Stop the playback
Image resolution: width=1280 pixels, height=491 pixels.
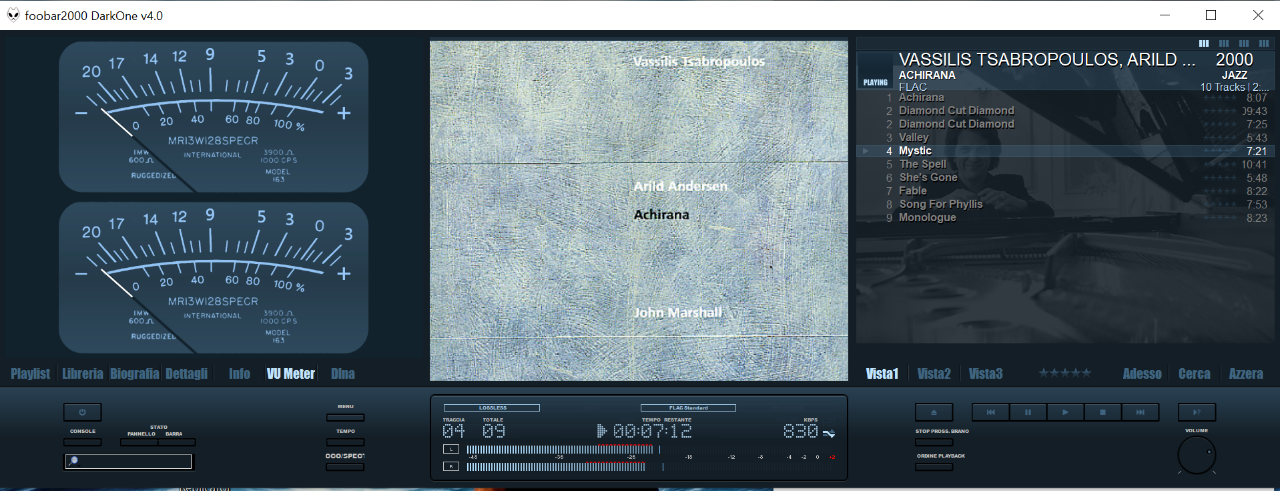coord(1102,412)
